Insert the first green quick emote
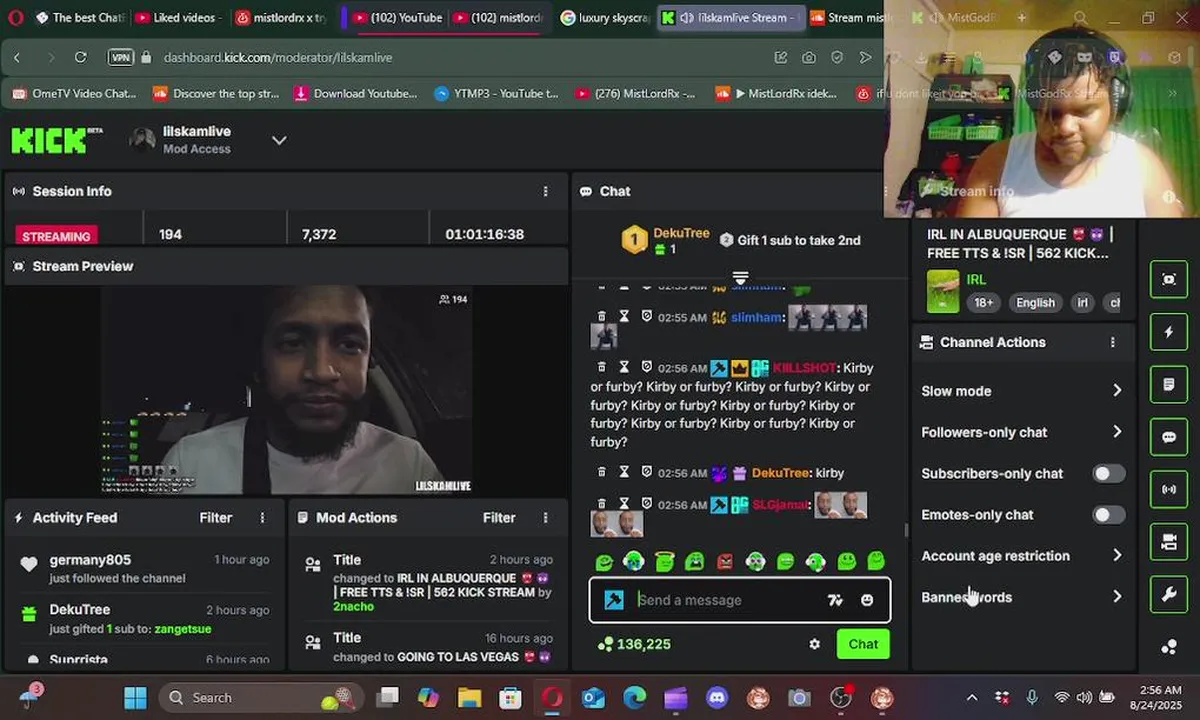The height and width of the screenshot is (720, 1200). pyautogui.click(x=604, y=562)
